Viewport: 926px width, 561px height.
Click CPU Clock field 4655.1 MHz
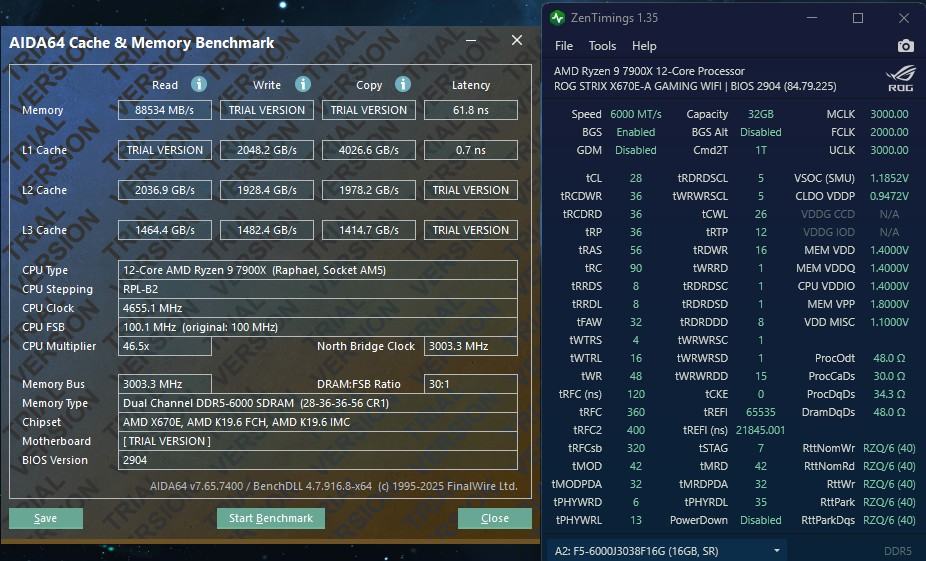318,308
